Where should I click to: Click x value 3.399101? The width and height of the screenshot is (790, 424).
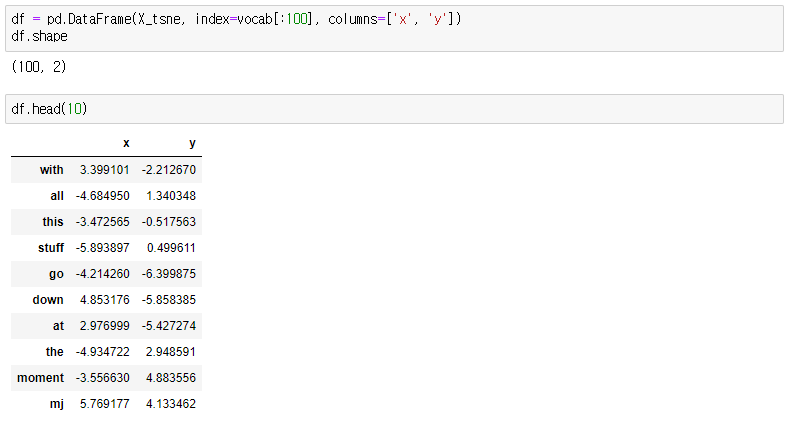click(x=105, y=170)
